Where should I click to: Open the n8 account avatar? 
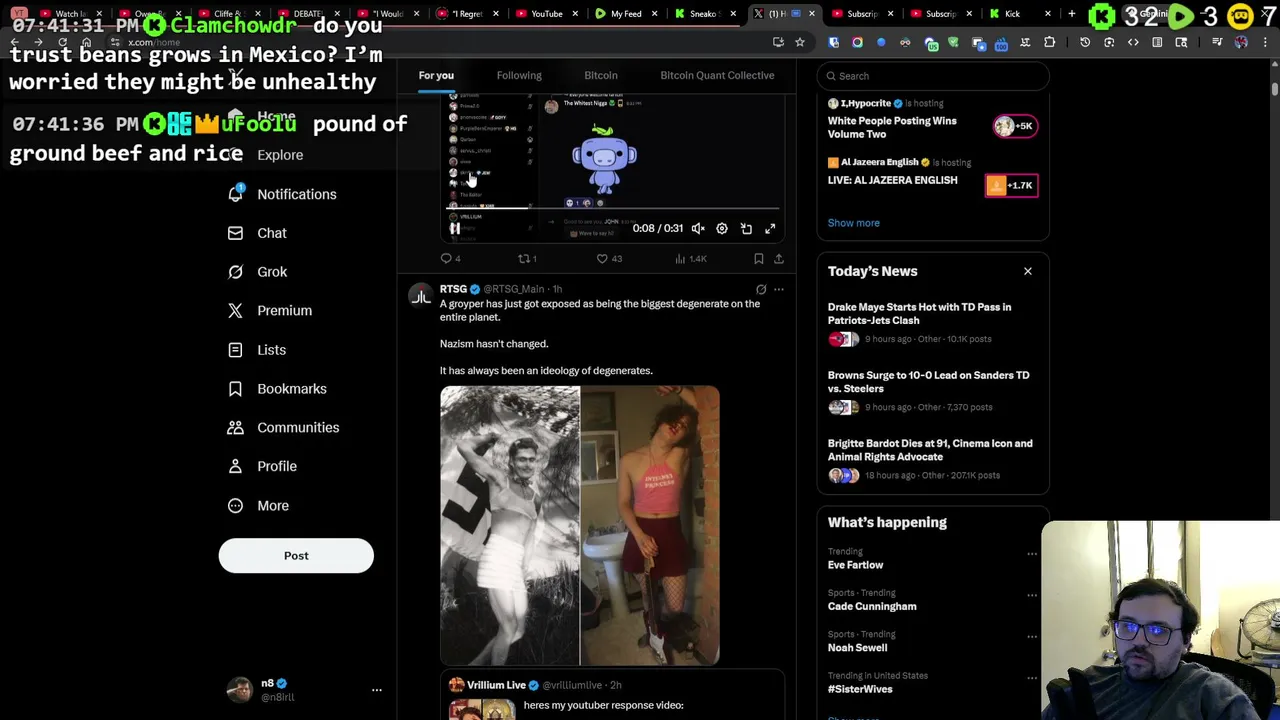coord(240,690)
